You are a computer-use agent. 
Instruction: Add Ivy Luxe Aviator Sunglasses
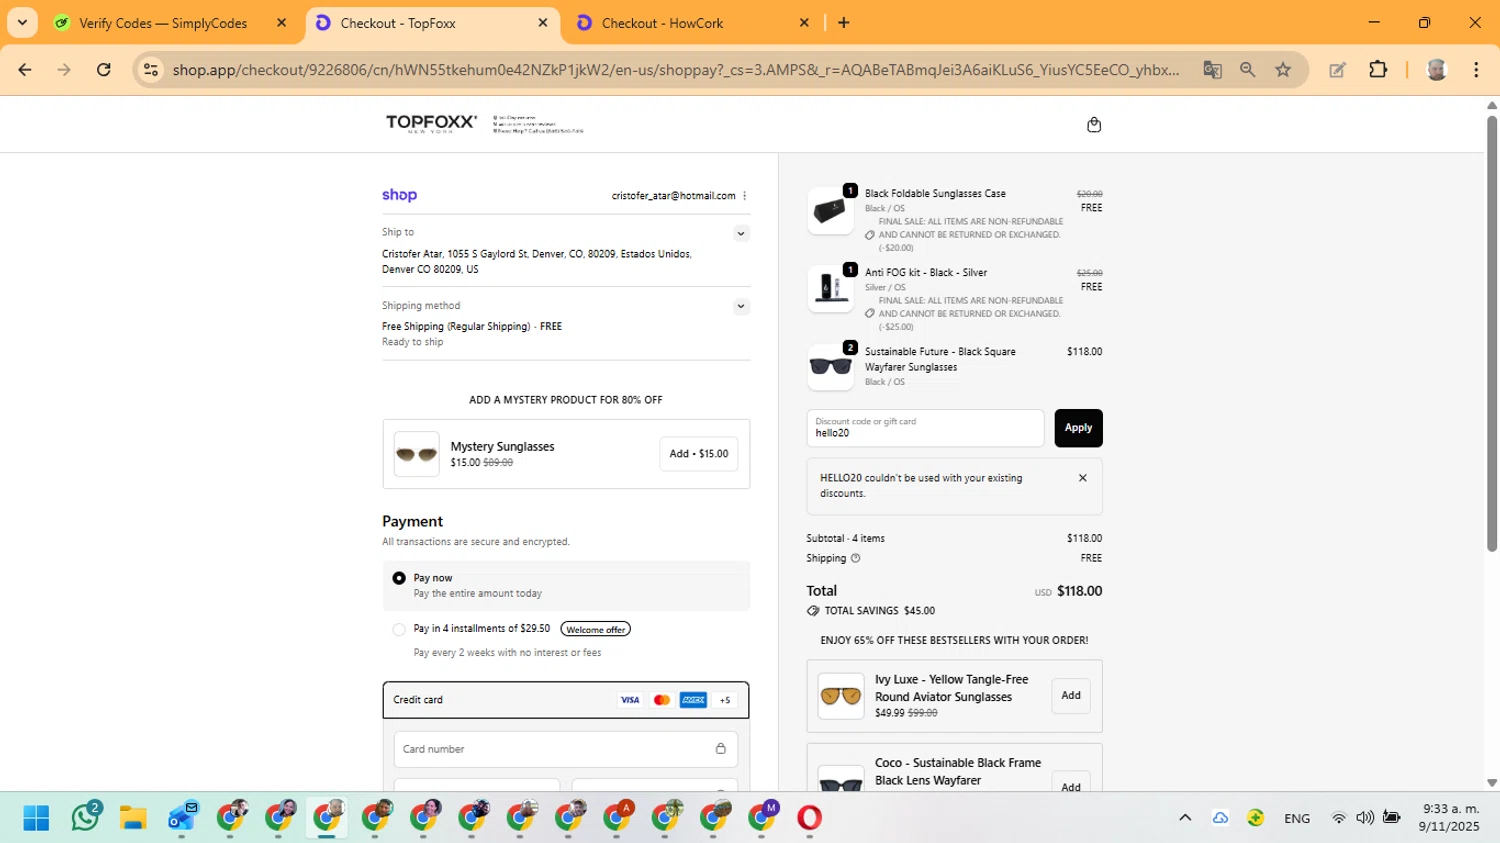coord(1071,696)
